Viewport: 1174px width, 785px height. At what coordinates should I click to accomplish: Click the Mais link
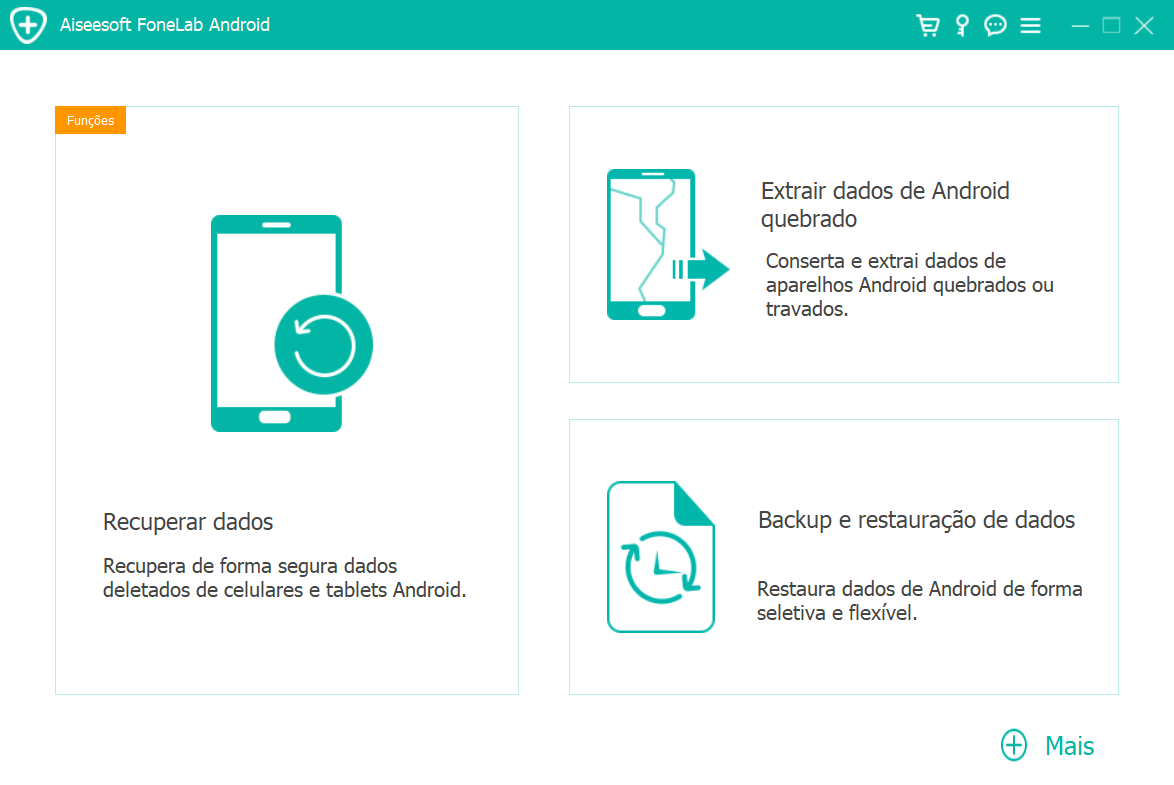[x=1069, y=746]
